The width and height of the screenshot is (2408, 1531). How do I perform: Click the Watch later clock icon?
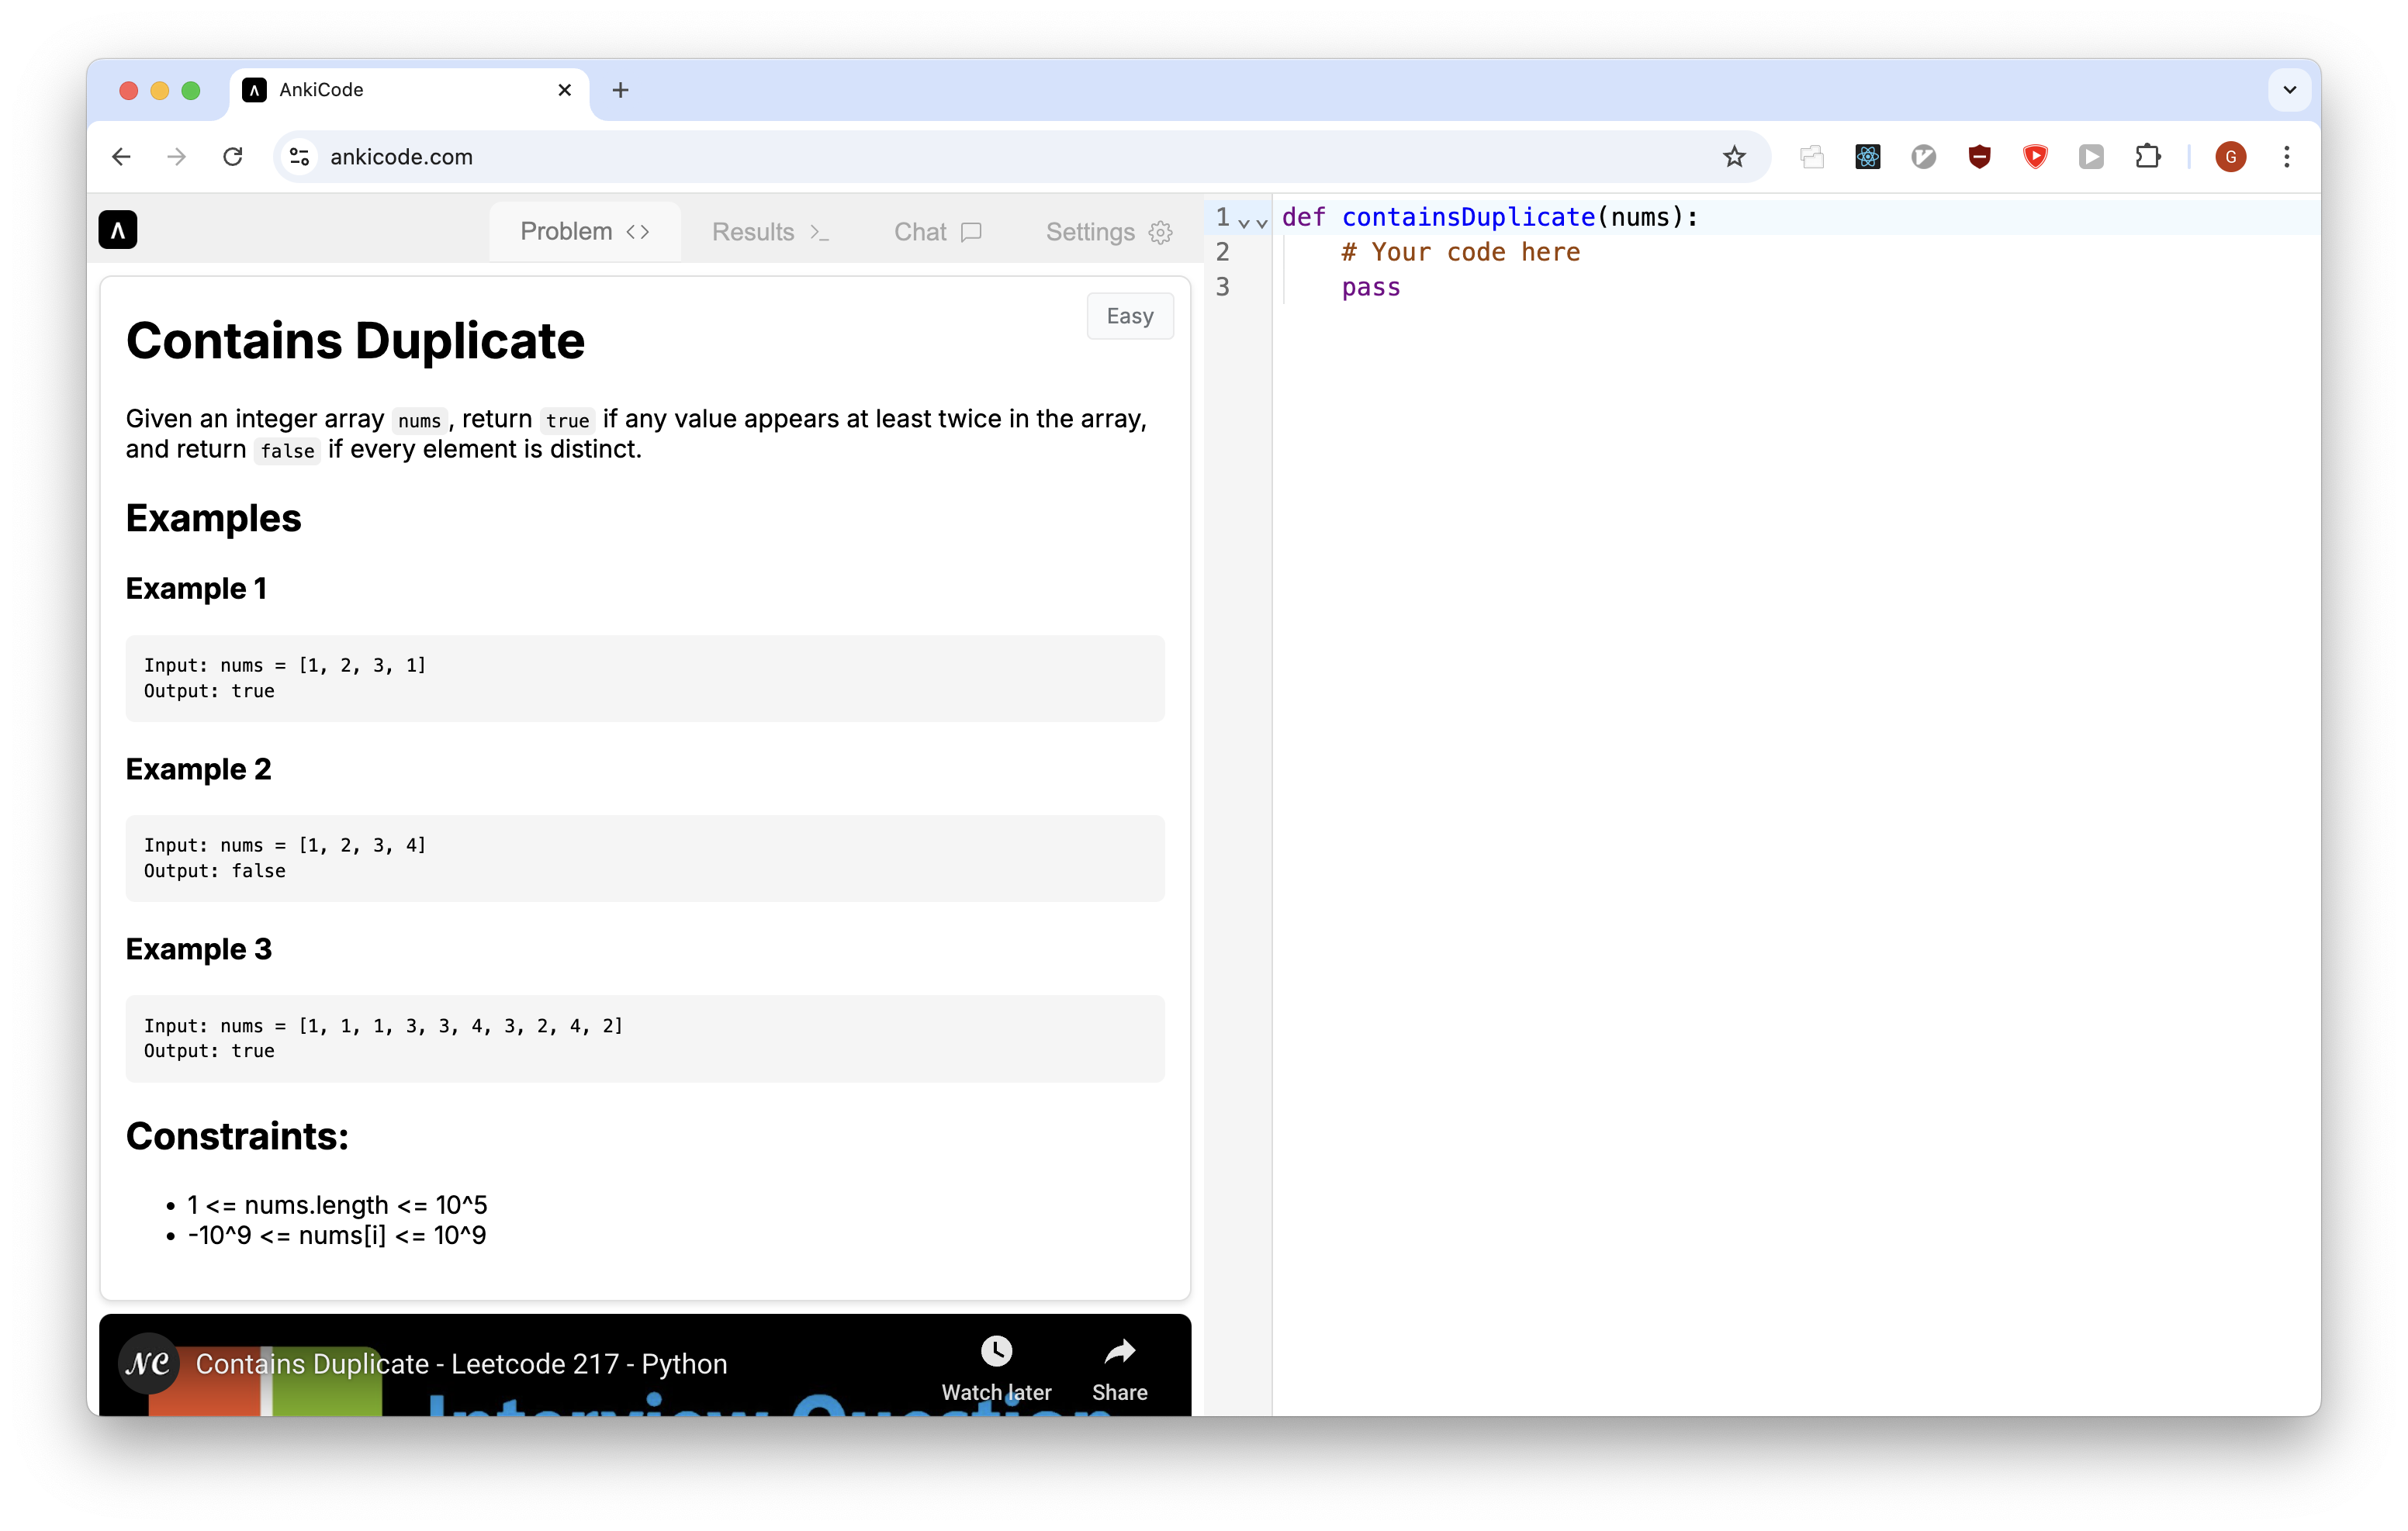pos(995,1352)
